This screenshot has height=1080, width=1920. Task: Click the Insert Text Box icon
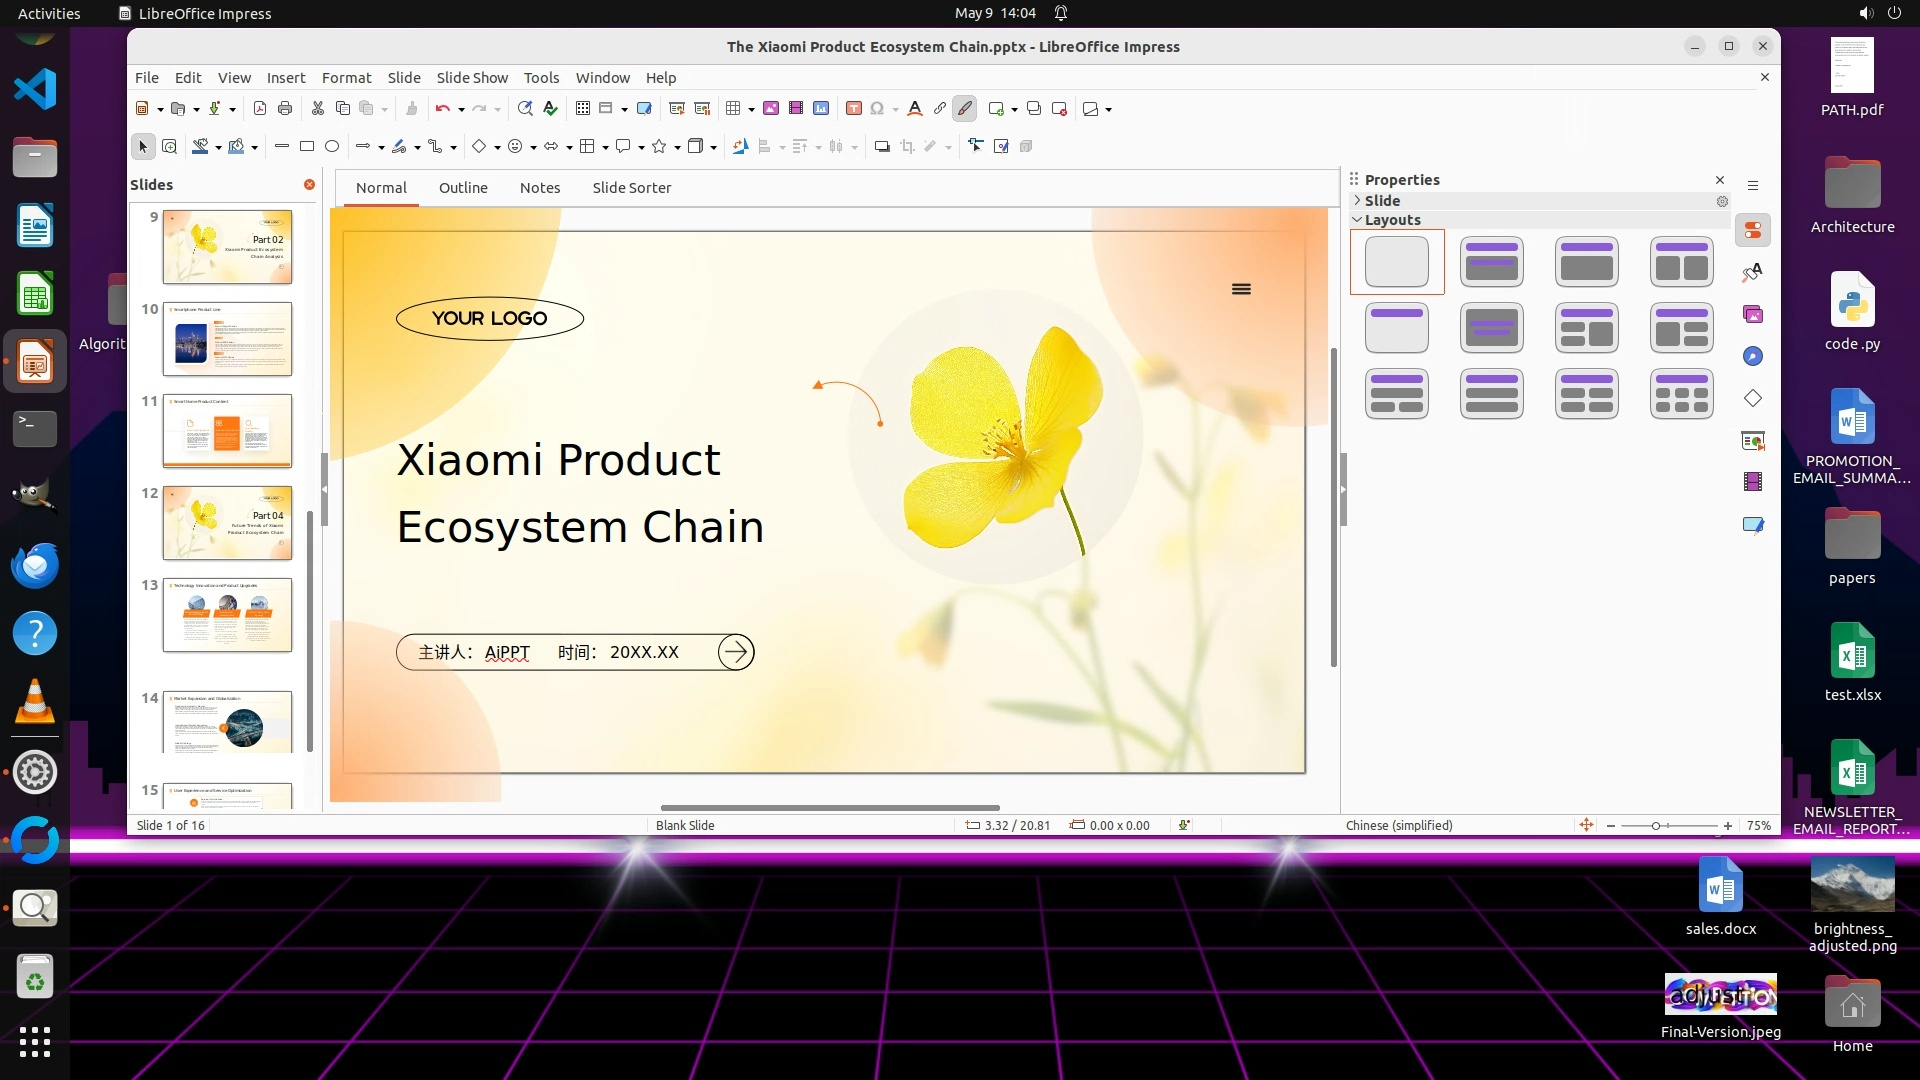(854, 109)
